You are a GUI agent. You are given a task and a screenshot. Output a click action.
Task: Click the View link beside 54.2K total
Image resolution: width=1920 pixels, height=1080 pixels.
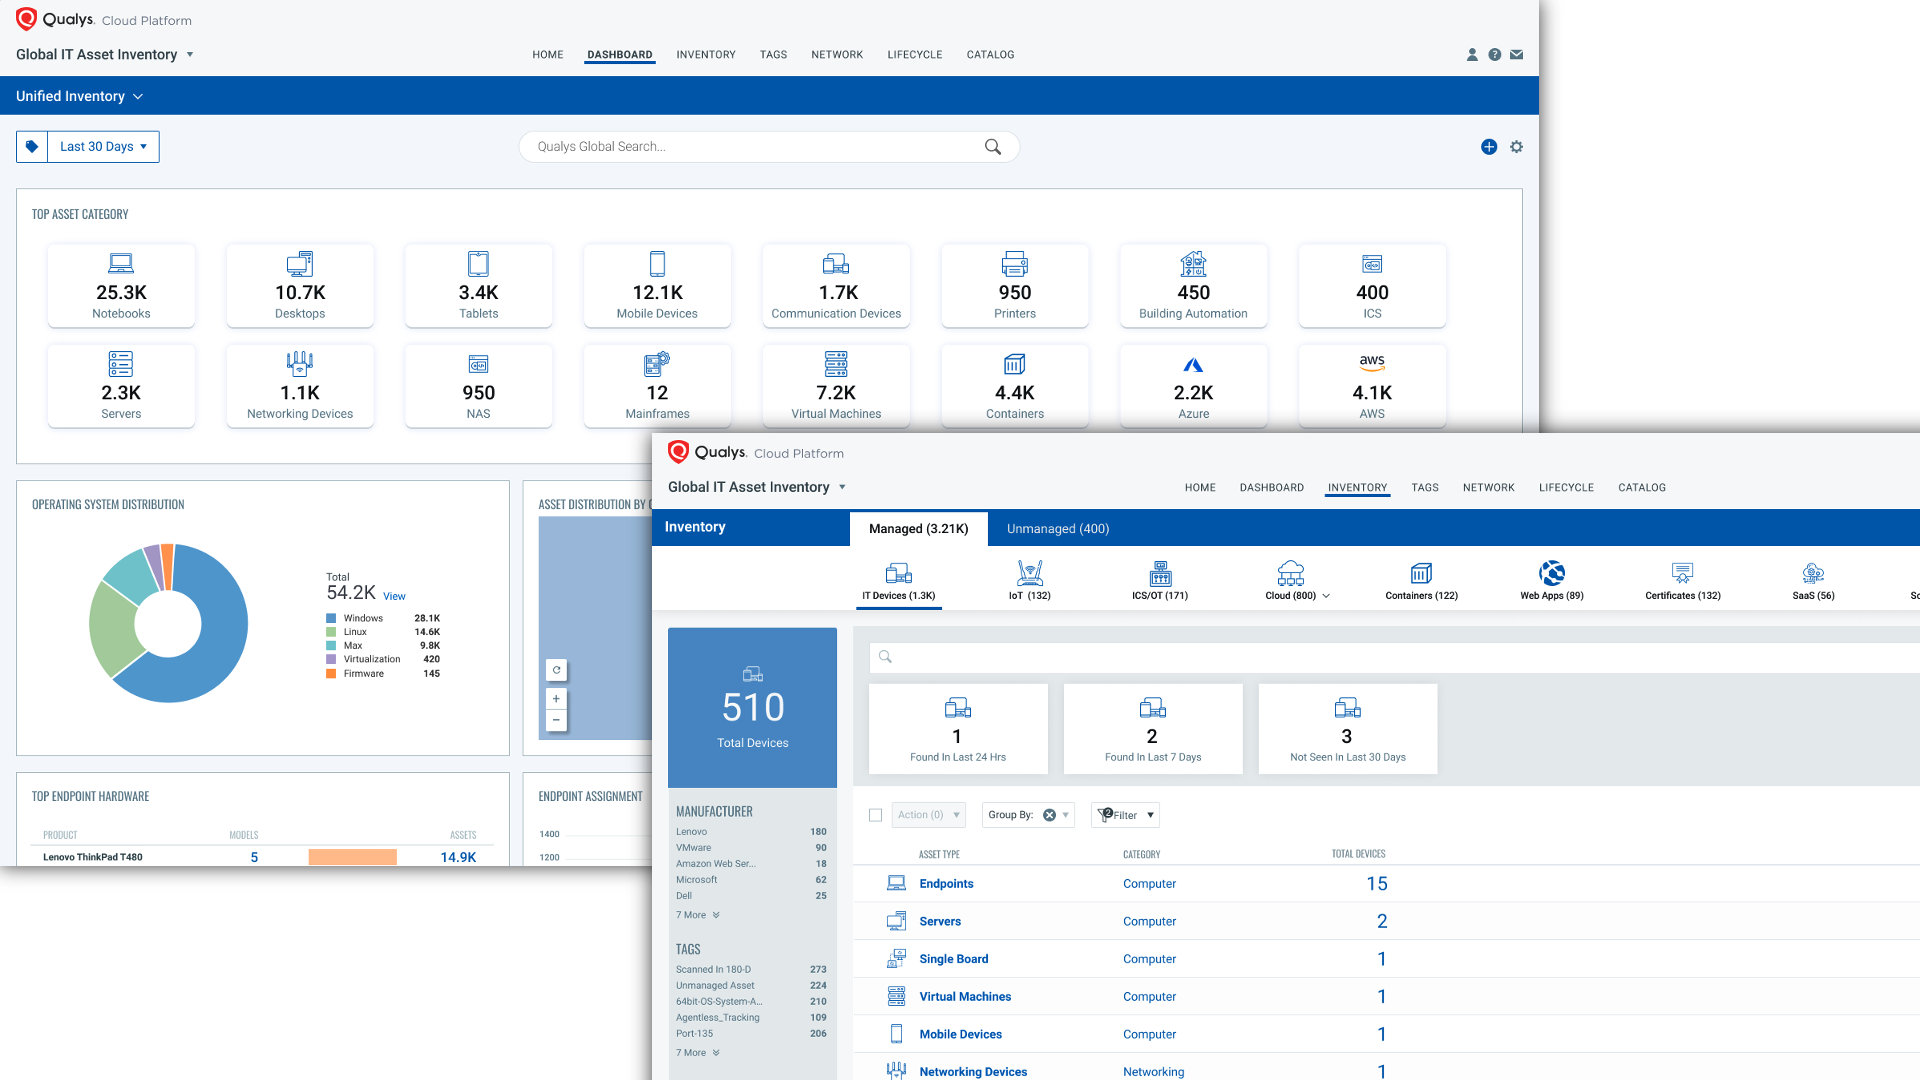pos(393,596)
